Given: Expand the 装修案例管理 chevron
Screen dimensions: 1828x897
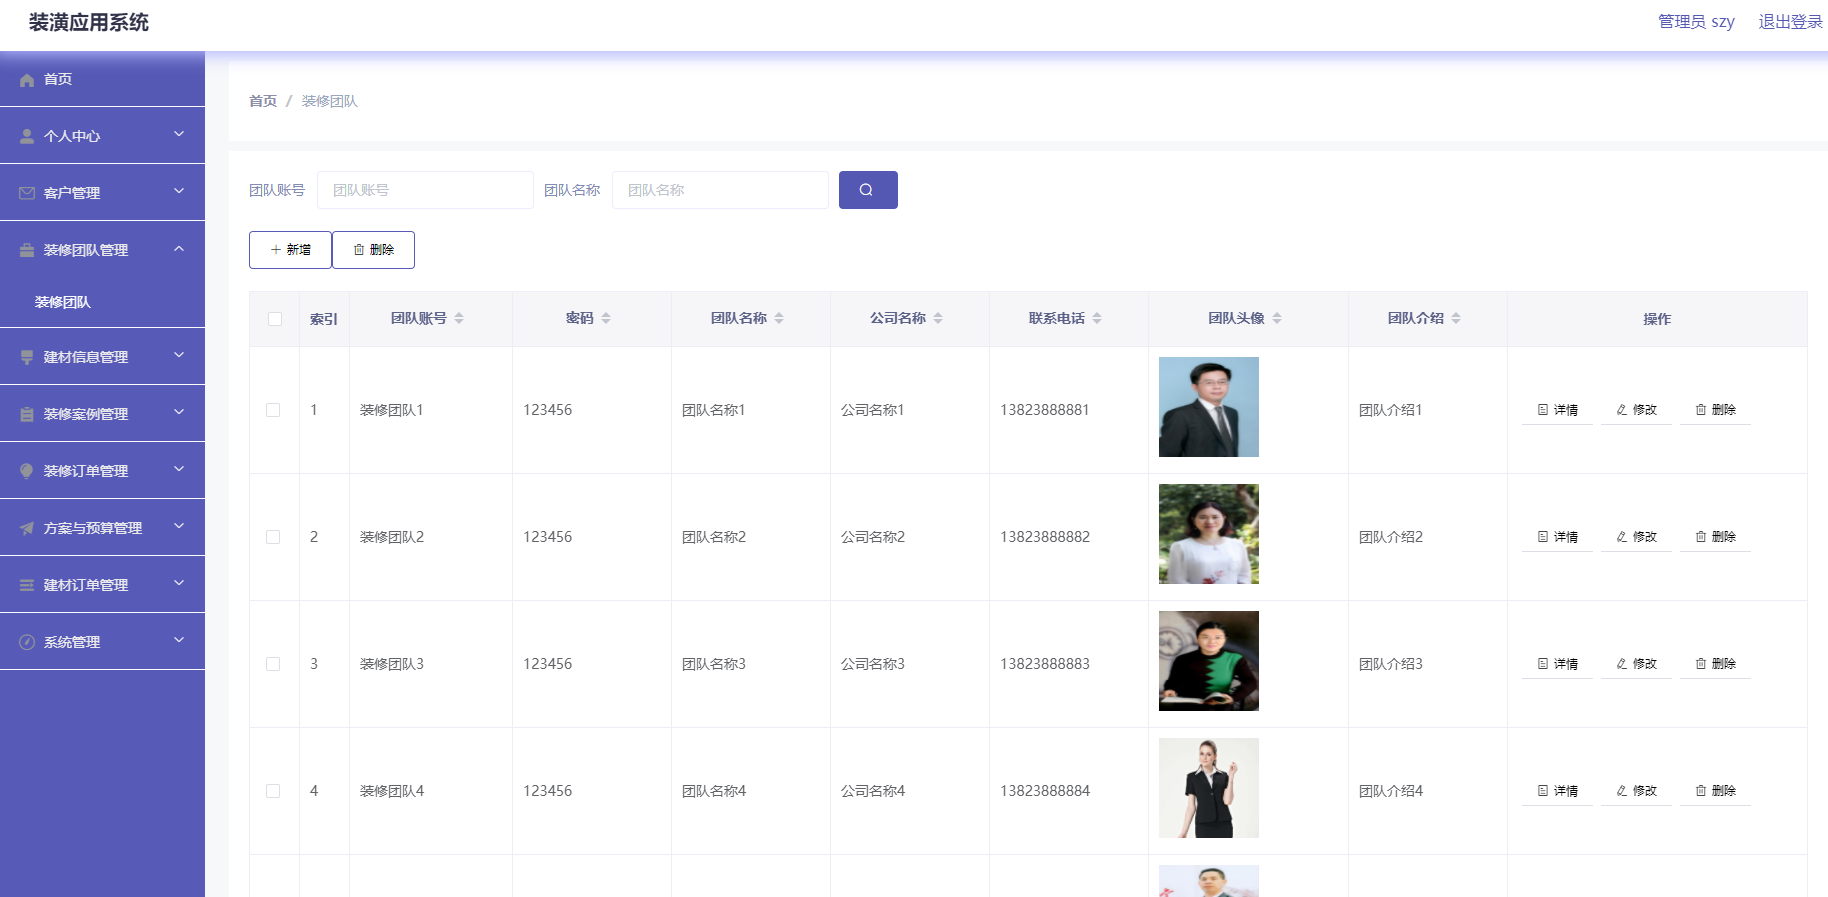Looking at the screenshot, I should [x=179, y=412].
